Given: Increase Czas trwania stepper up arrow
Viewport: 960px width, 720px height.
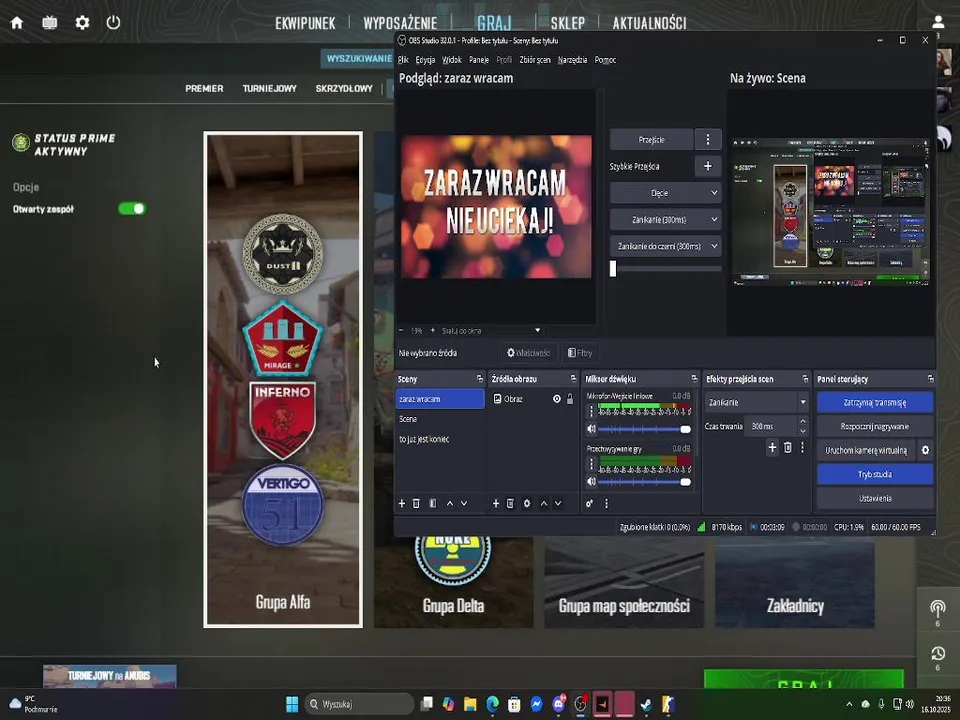Looking at the screenshot, I should pyautogui.click(x=803, y=421).
